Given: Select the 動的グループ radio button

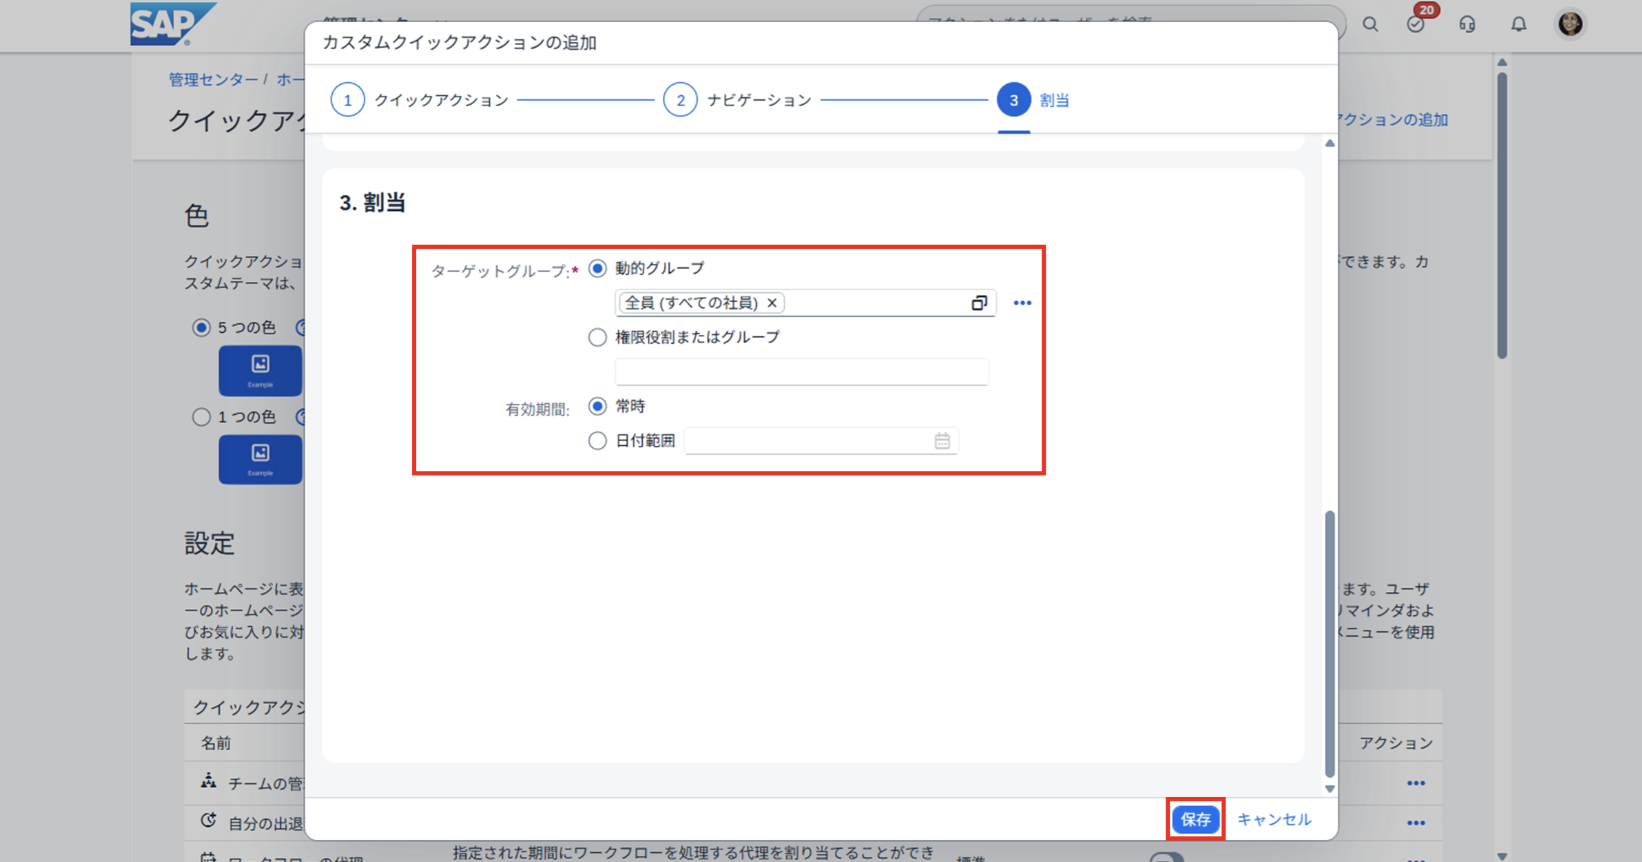Looking at the screenshot, I should pyautogui.click(x=598, y=268).
